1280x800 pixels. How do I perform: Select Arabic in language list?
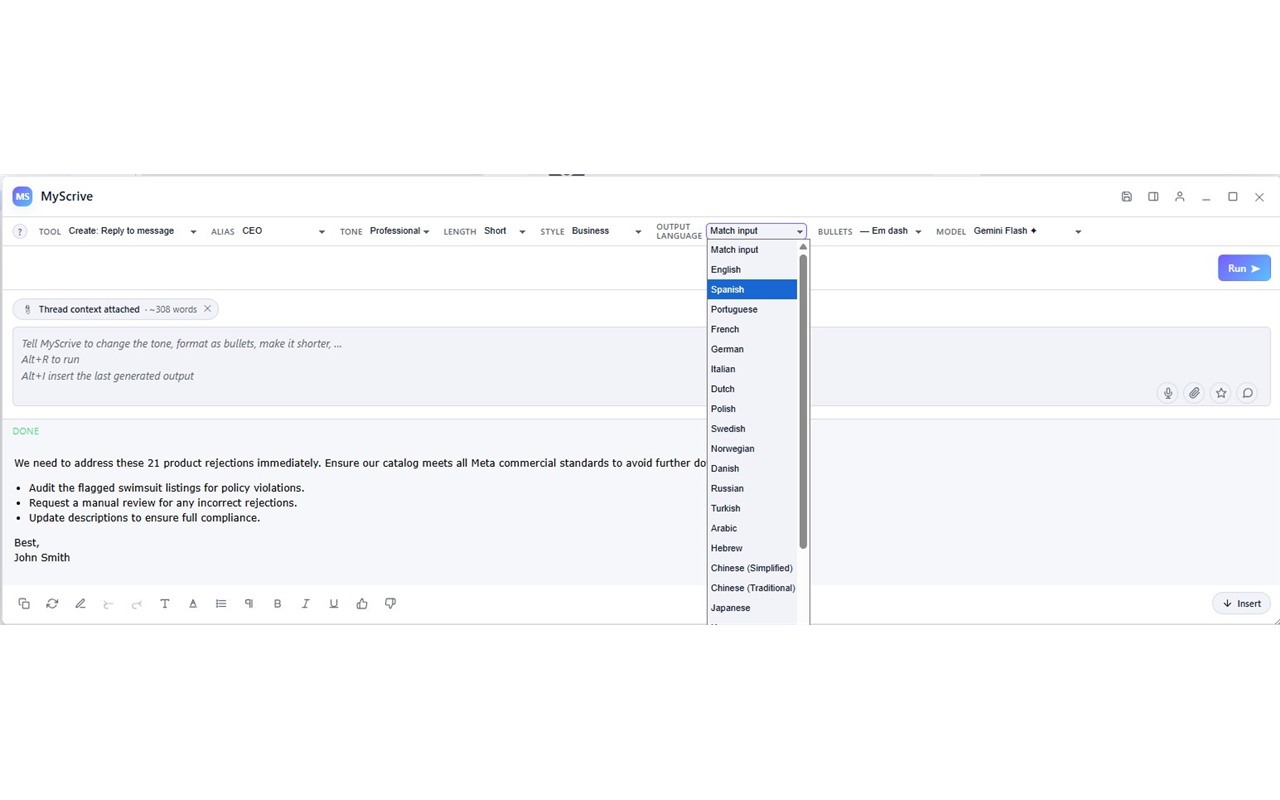click(752, 528)
